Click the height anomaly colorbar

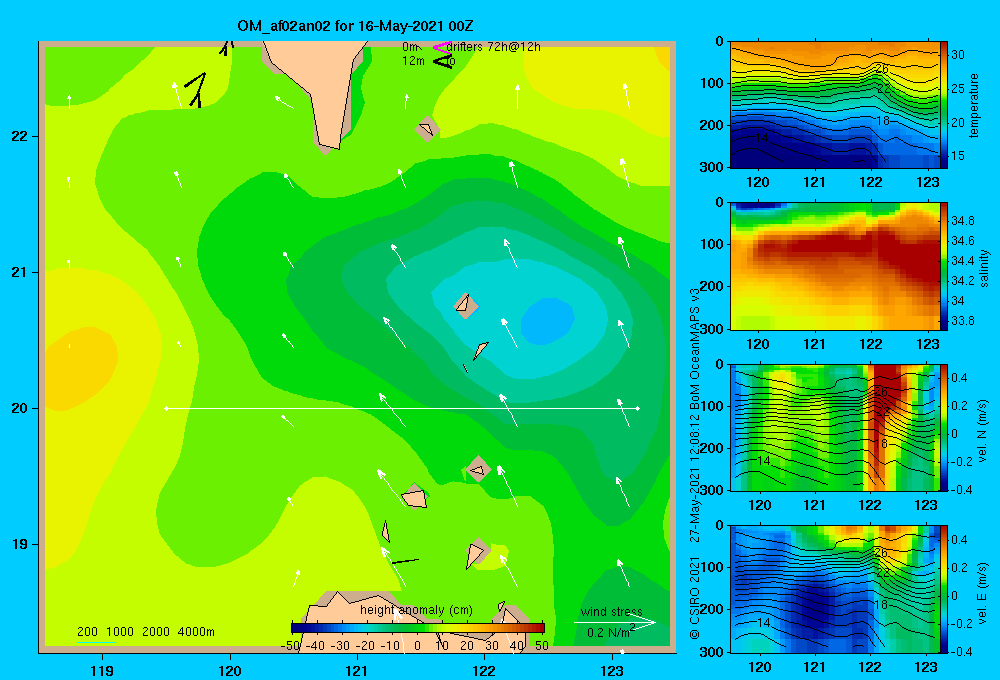[418, 628]
